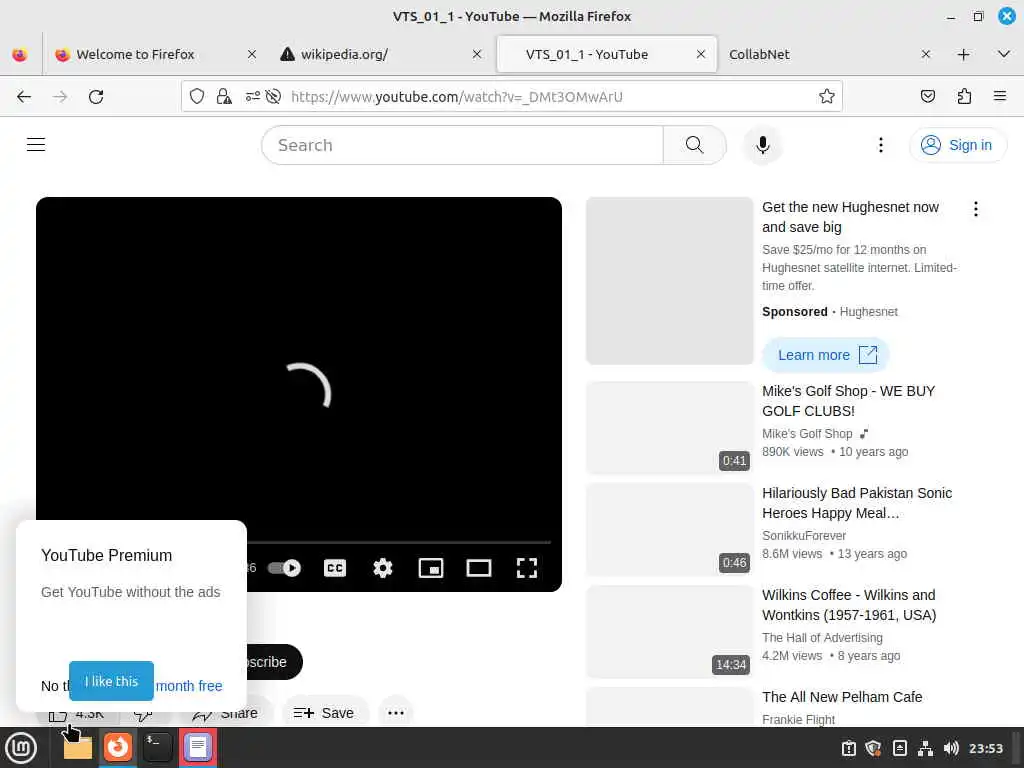Image resolution: width=1024 pixels, height=768 pixels.
Task: Close the Welcome to Firefox tab
Action: click(251, 54)
